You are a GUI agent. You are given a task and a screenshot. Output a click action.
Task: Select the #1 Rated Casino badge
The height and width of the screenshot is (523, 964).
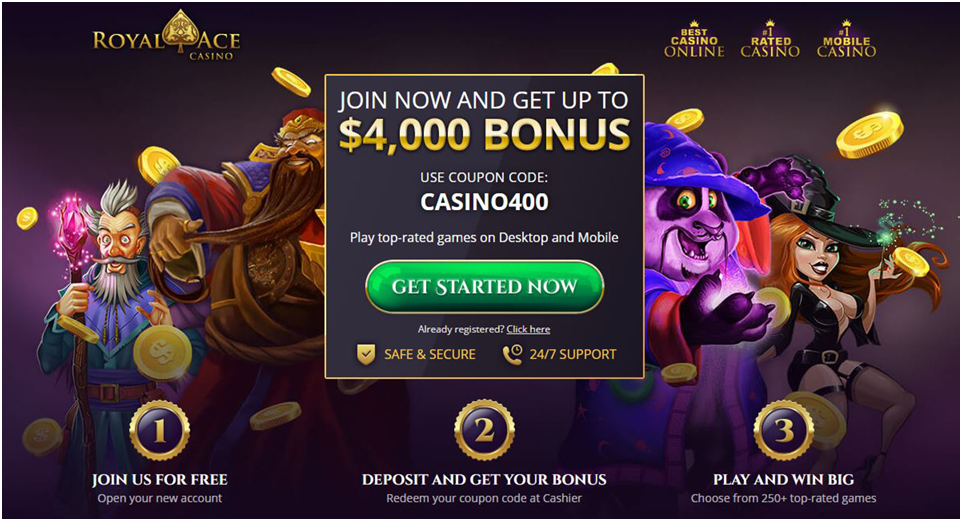[x=770, y=39]
